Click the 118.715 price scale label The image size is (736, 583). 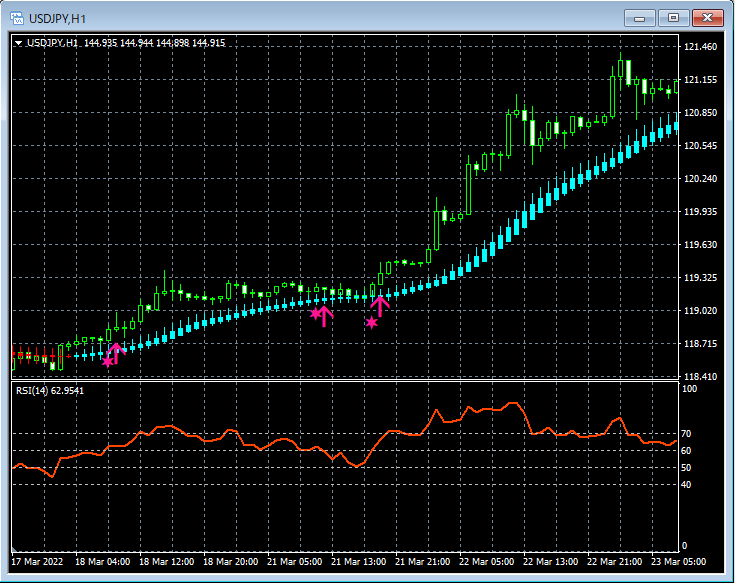pyautogui.click(x=700, y=344)
